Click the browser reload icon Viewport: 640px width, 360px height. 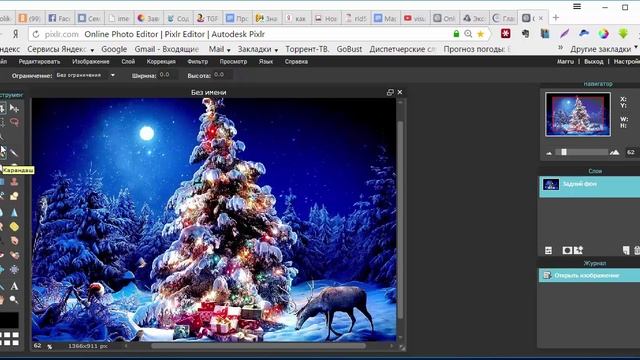pyautogui.click(x=36, y=34)
